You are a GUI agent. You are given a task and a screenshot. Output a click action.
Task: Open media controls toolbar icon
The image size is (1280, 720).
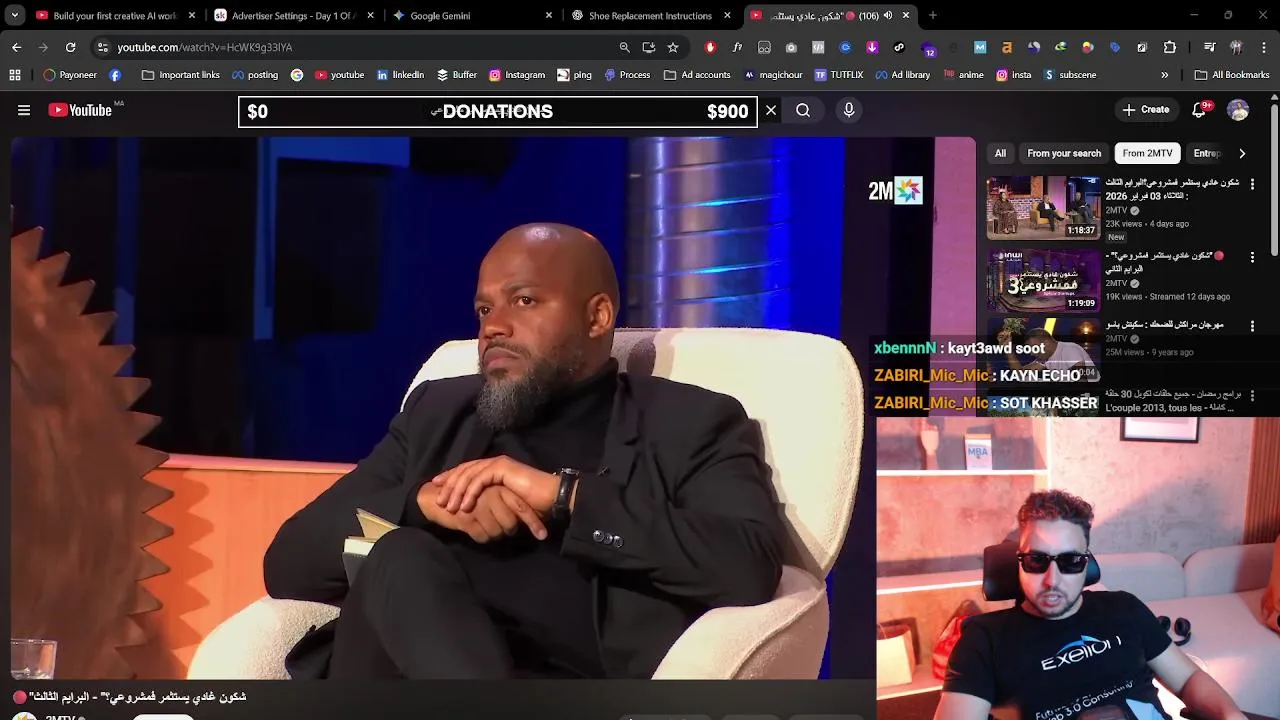(1209, 47)
